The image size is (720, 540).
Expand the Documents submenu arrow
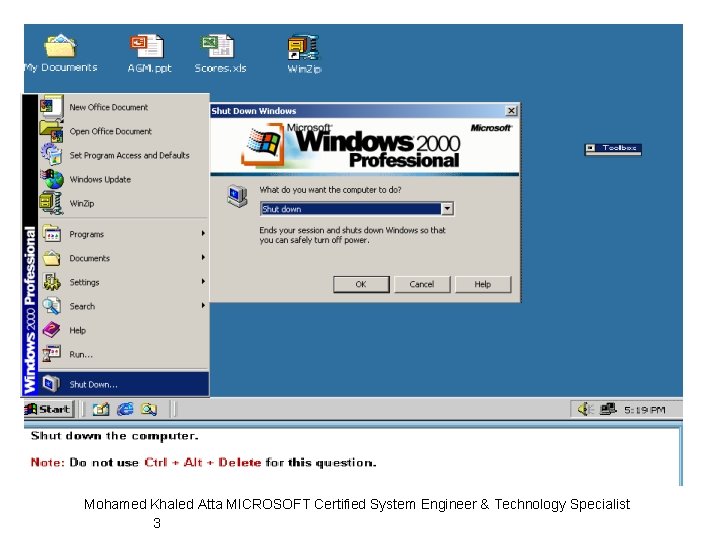203,257
